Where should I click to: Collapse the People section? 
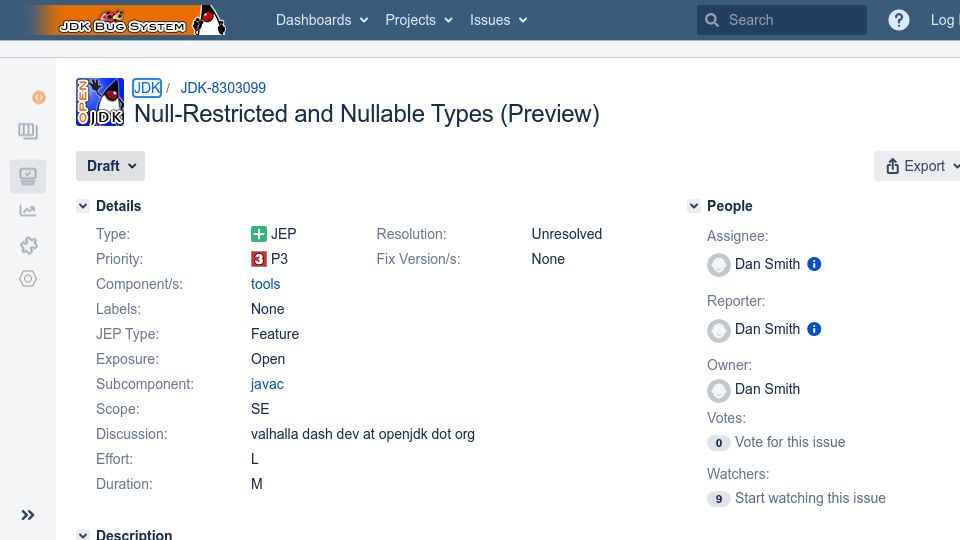(694, 206)
